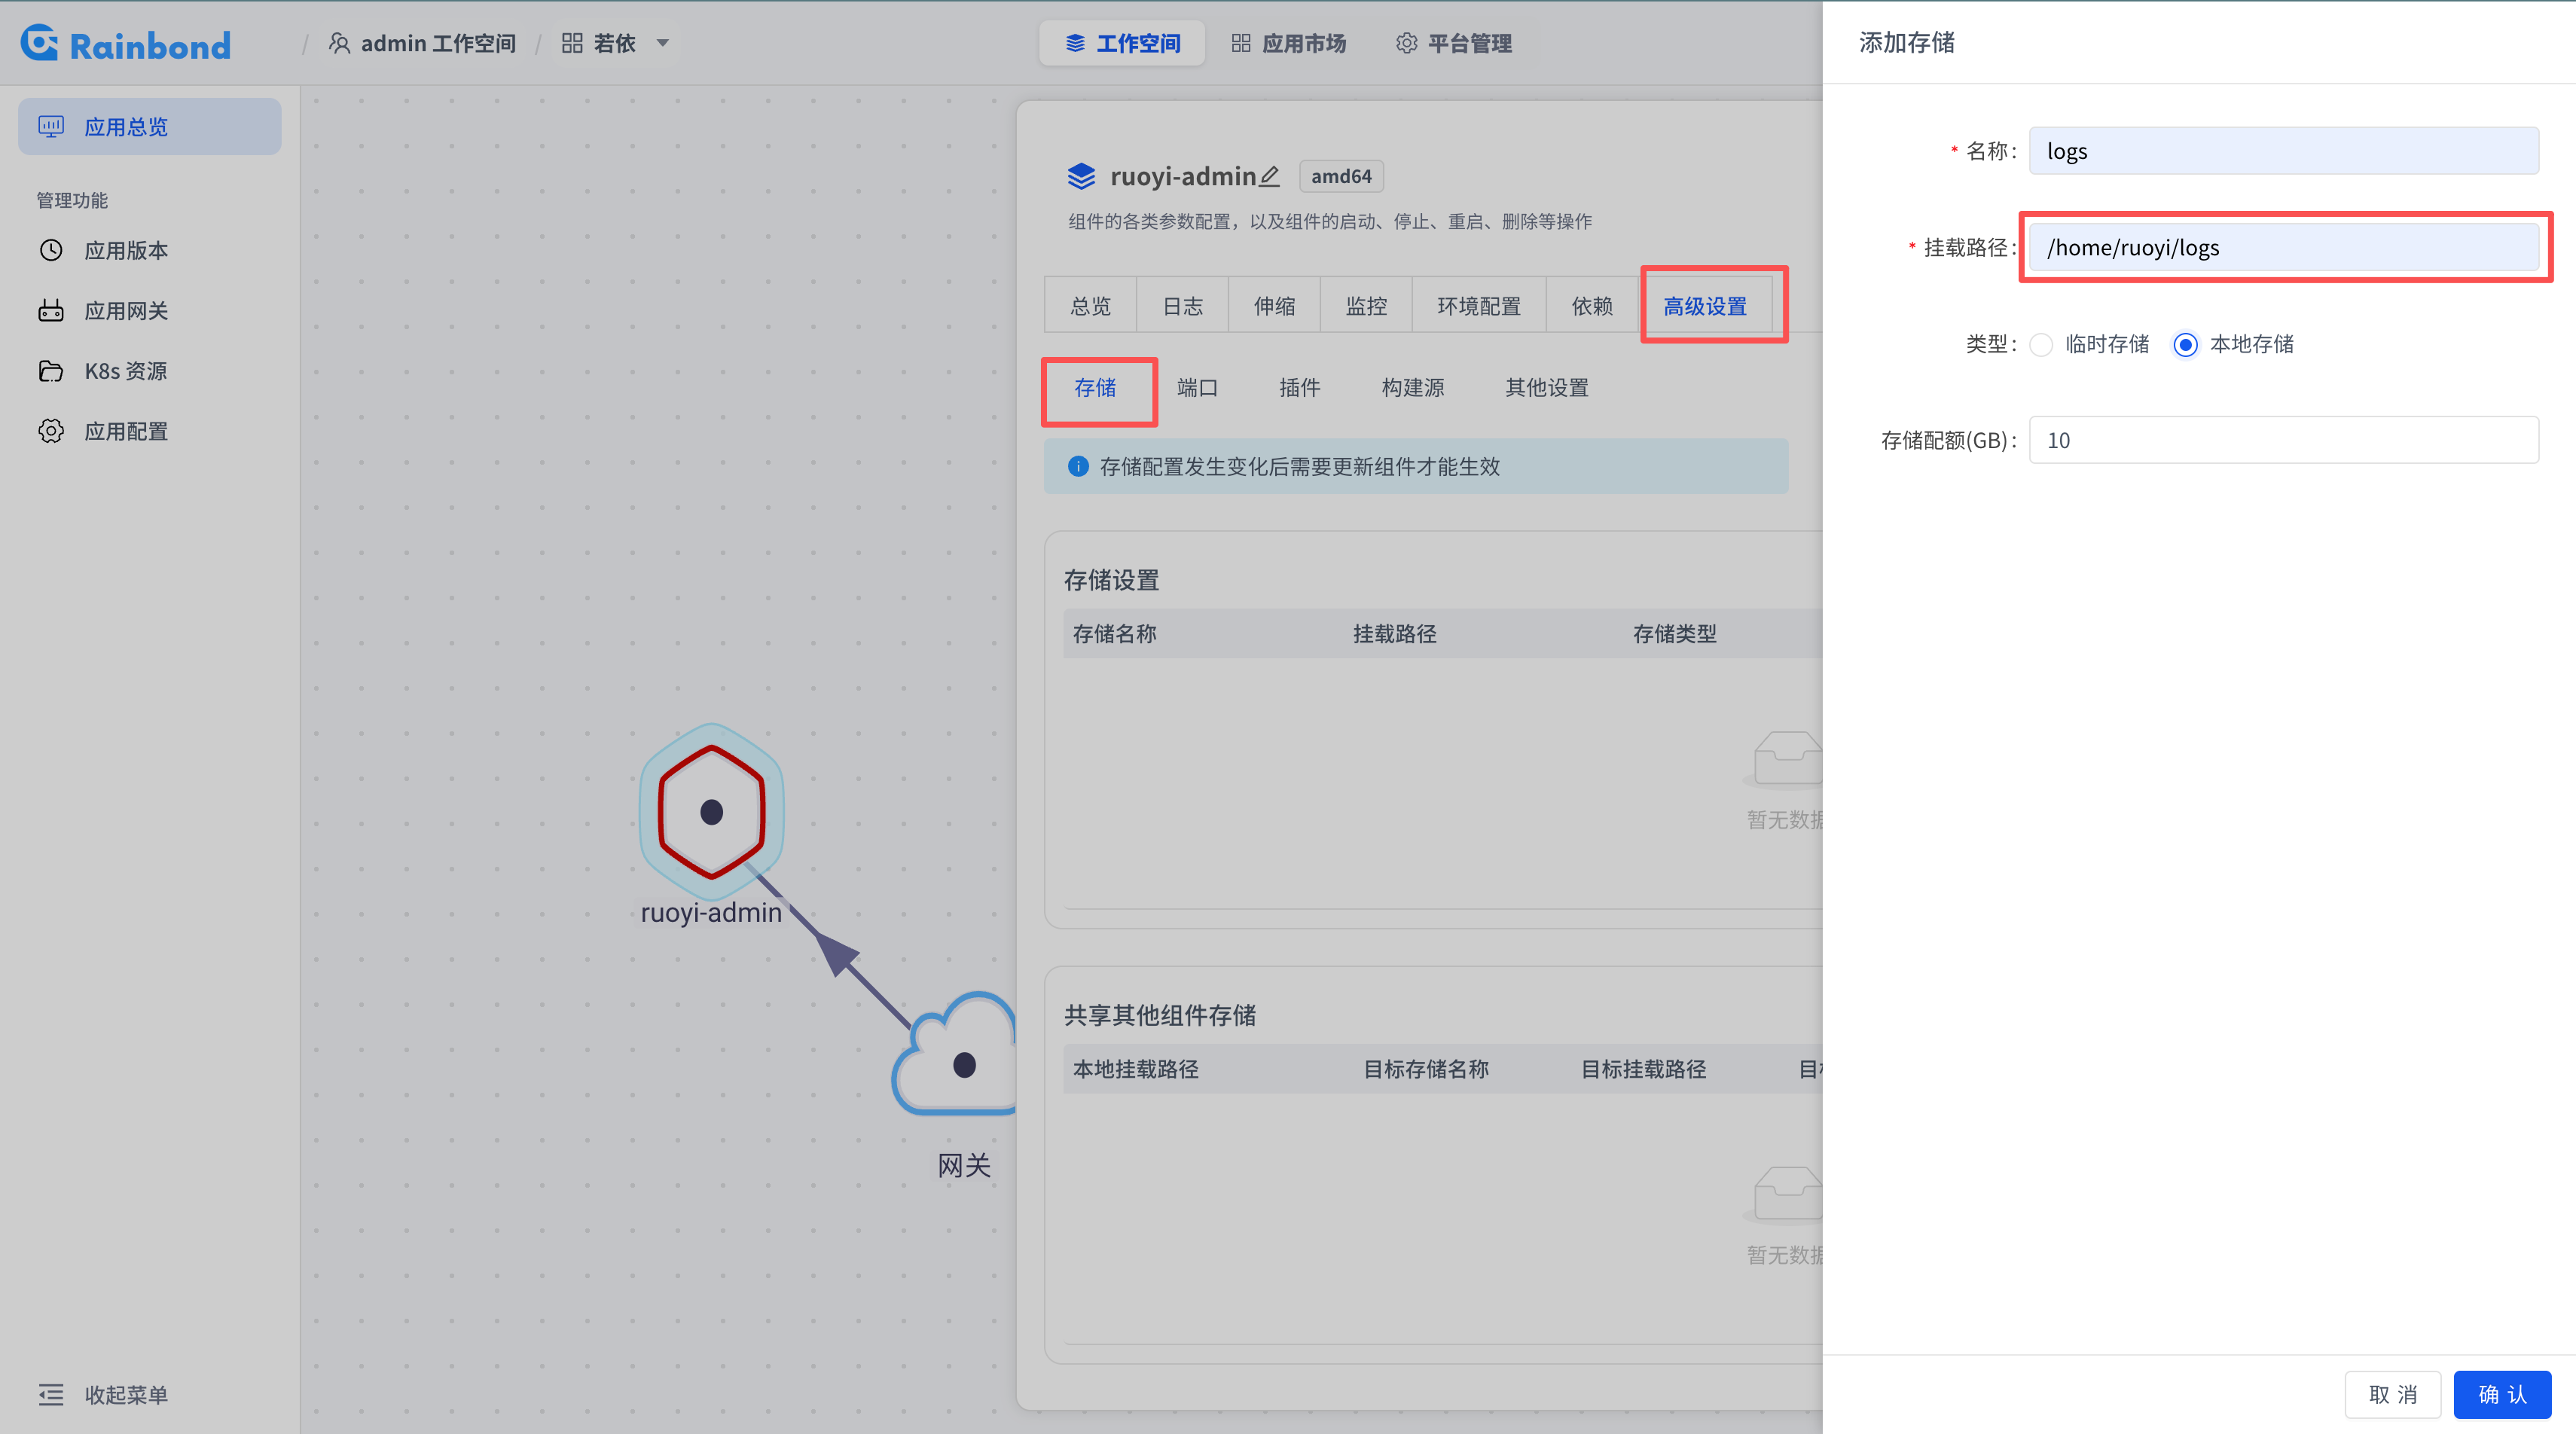The width and height of the screenshot is (2576, 1434).
Task: Click the gateway icon beside 应用网关
Action: [51, 310]
